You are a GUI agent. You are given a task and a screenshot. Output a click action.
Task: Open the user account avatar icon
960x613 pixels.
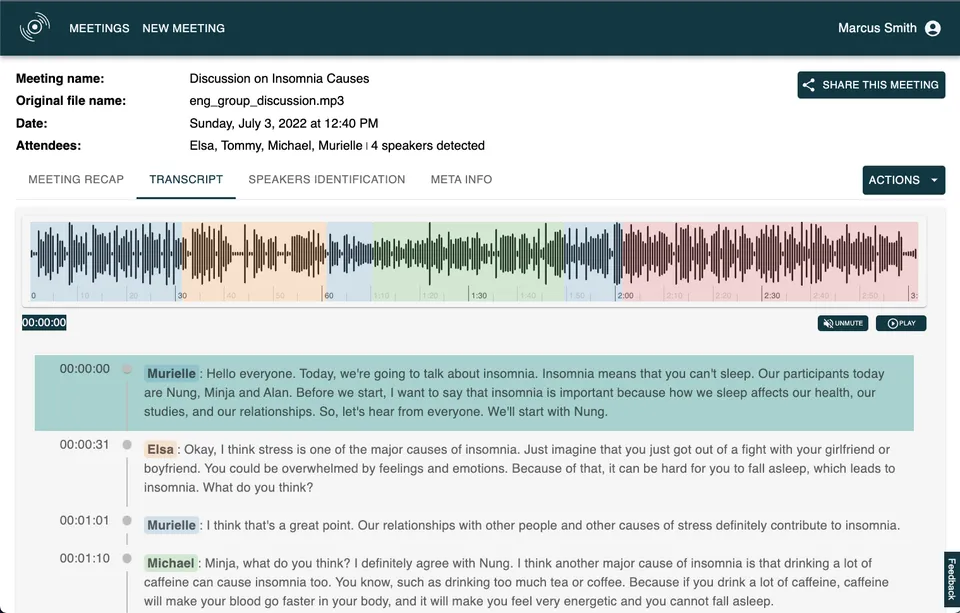pos(932,28)
